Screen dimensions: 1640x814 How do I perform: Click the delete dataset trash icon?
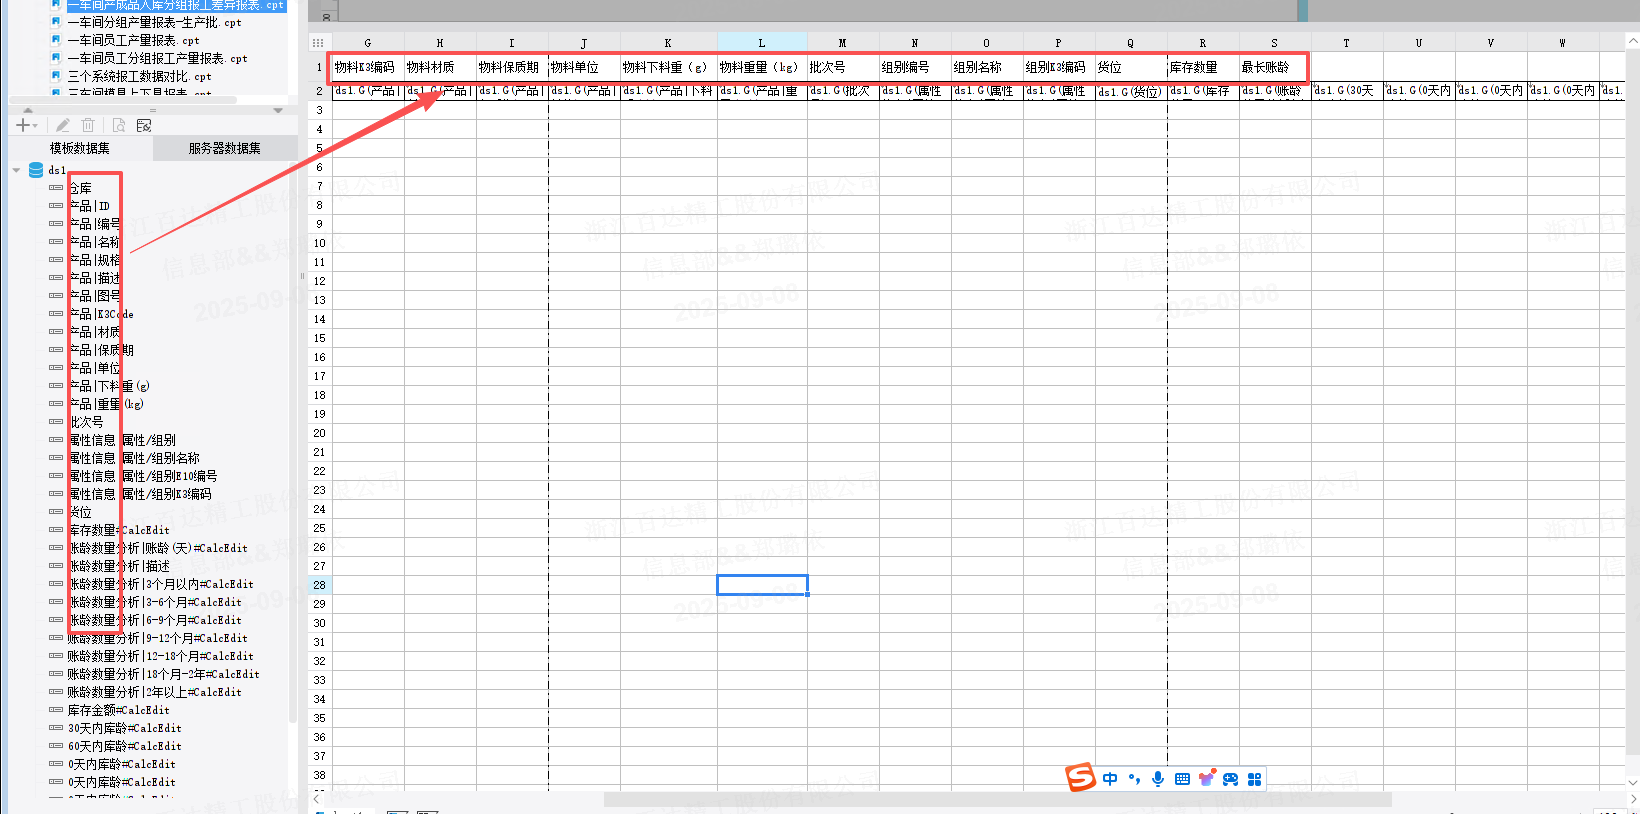[x=88, y=125]
